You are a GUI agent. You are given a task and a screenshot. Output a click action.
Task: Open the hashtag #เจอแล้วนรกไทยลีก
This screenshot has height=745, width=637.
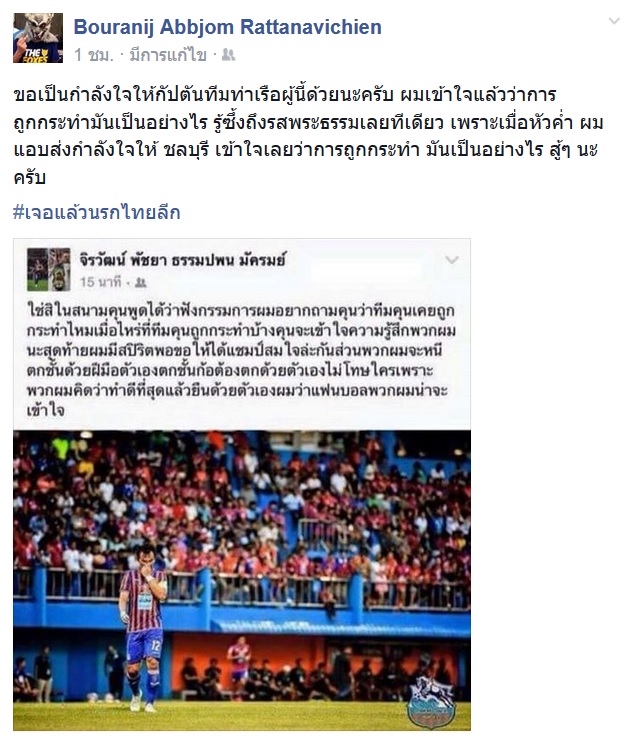[97, 212]
